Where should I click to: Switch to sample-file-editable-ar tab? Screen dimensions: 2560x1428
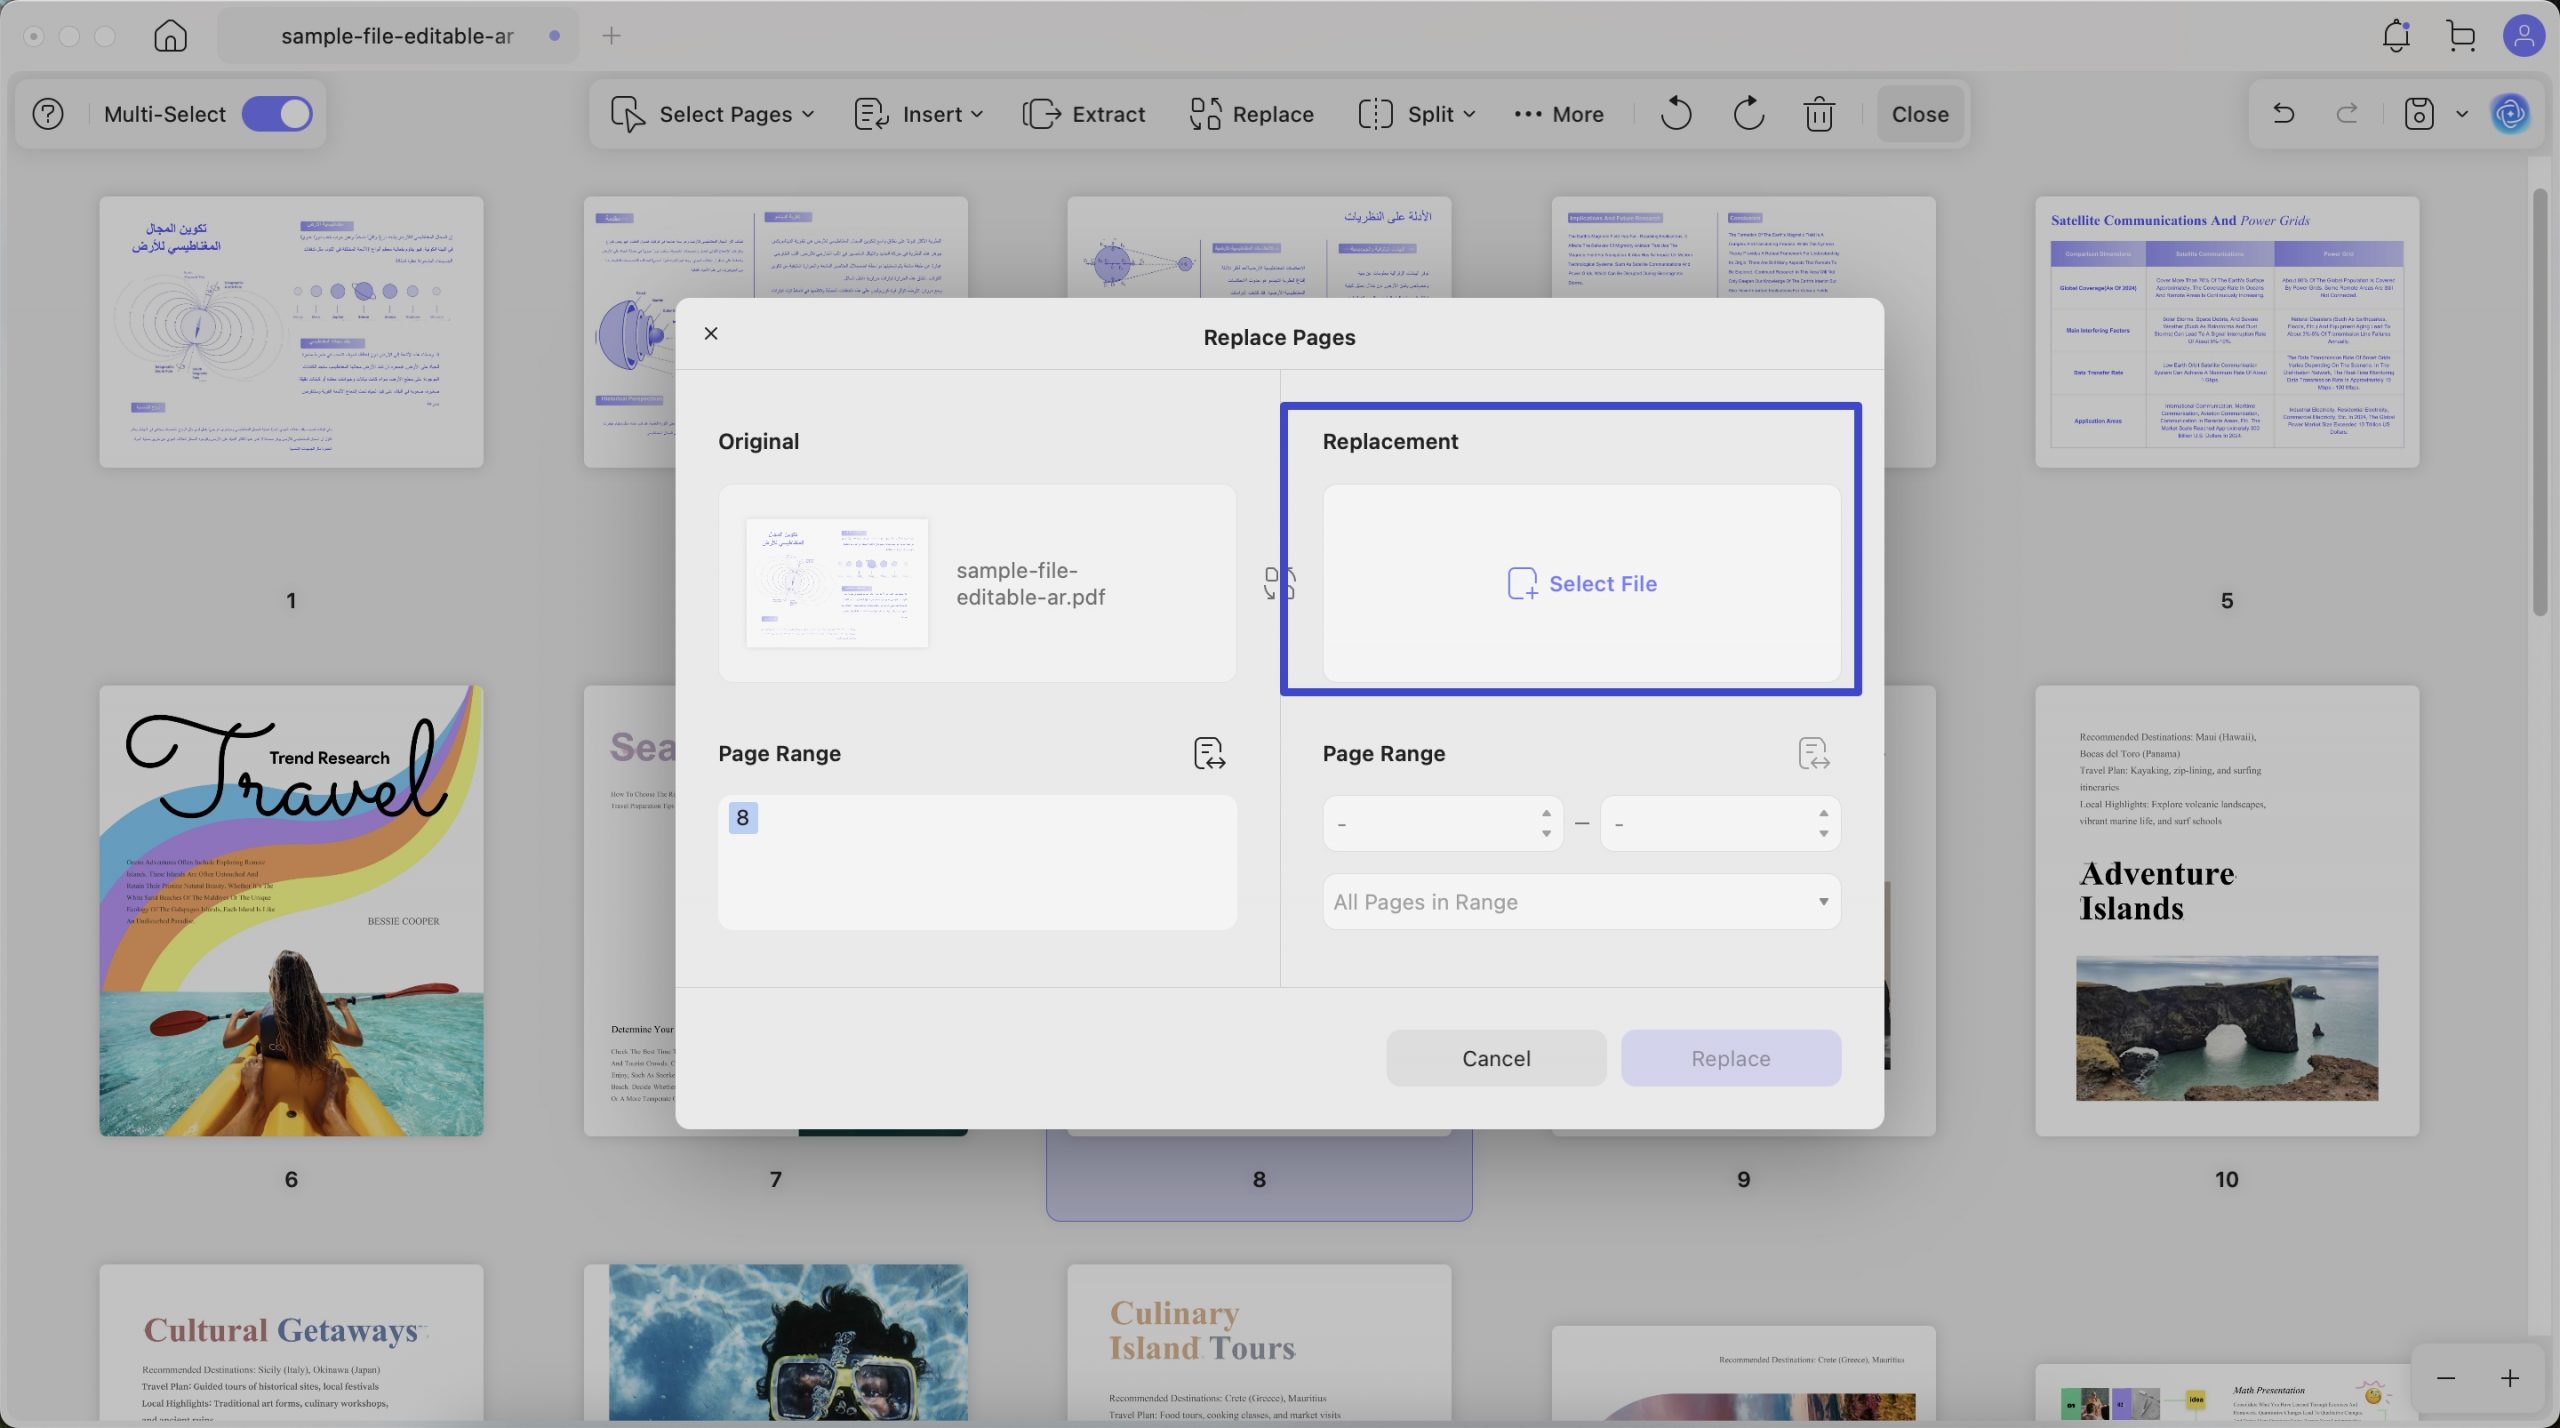[x=398, y=36]
